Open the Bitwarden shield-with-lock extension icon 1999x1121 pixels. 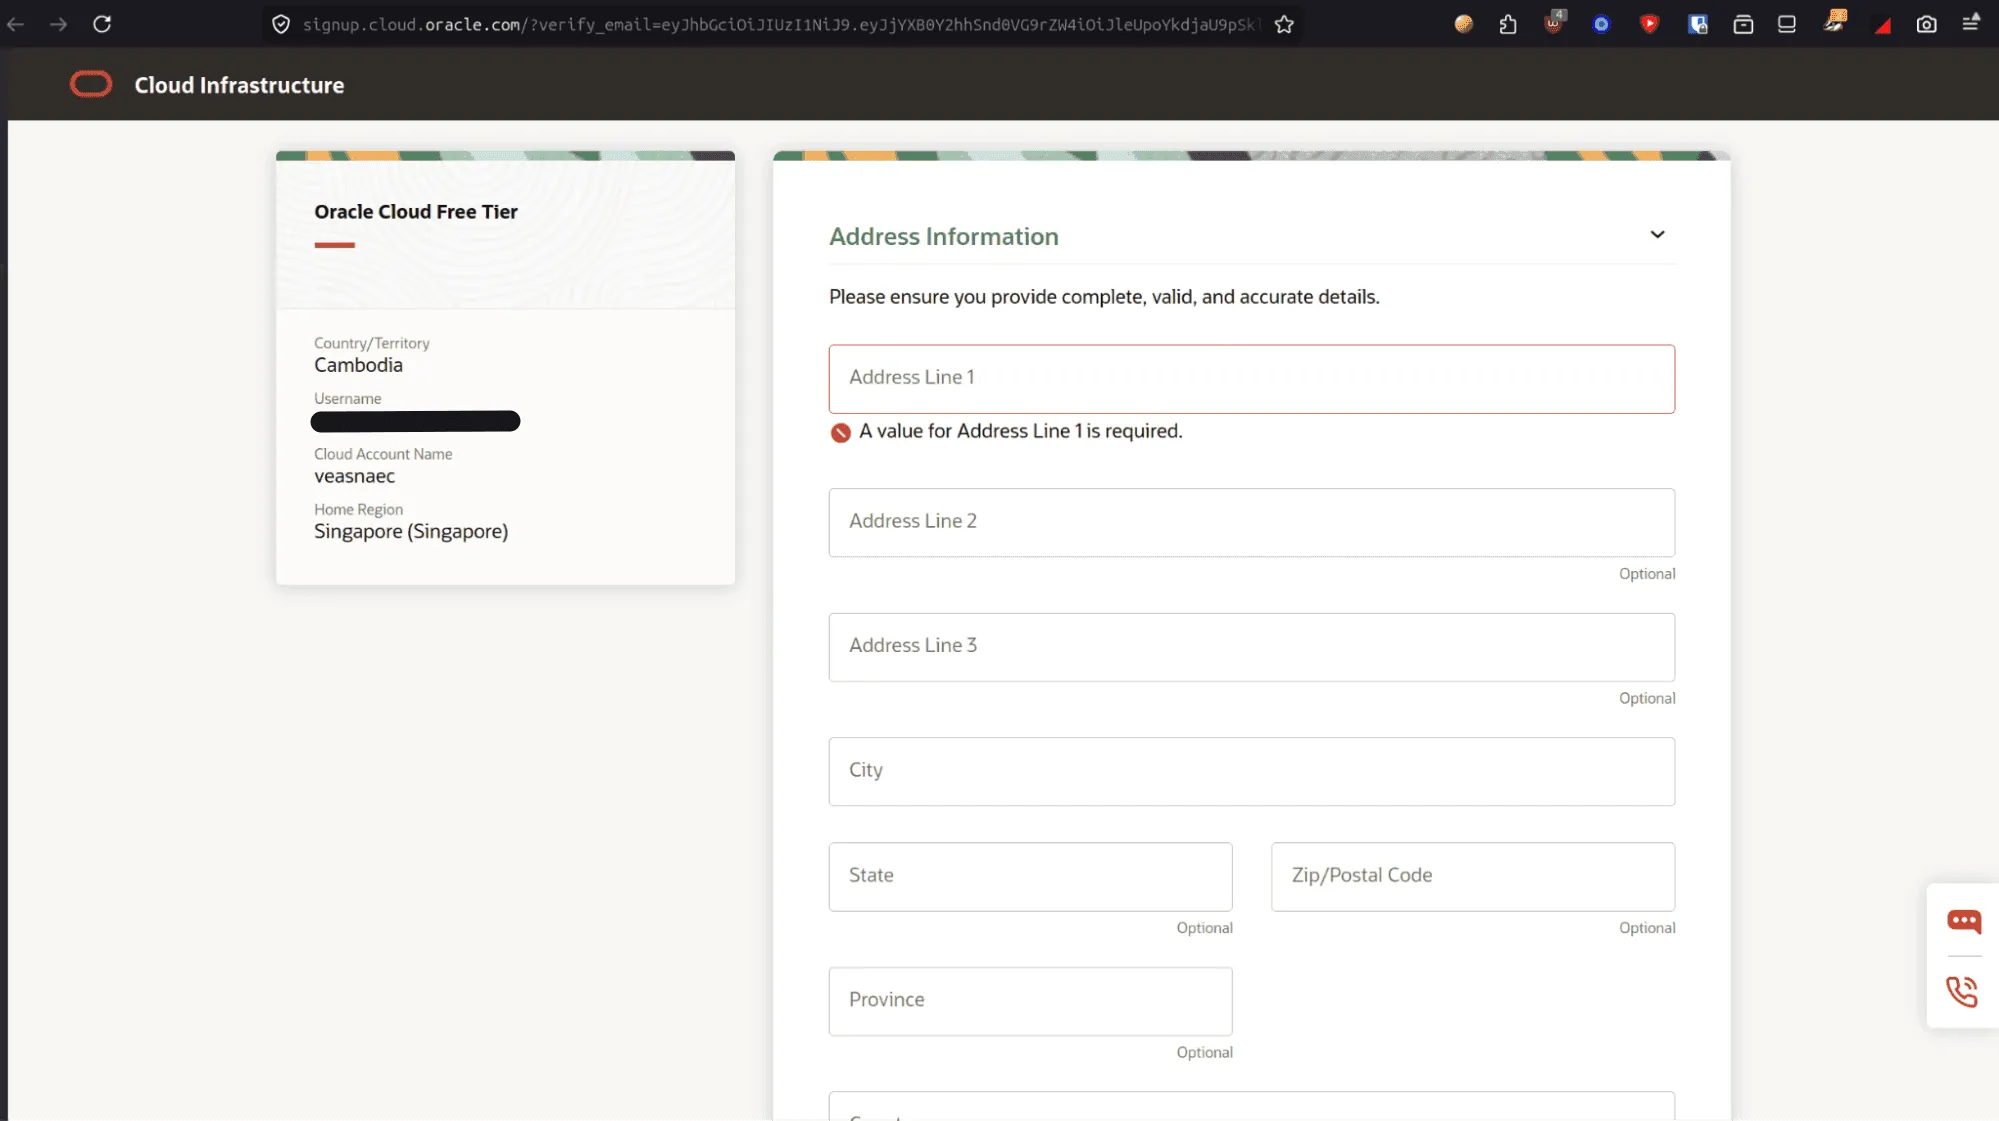(x=1697, y=24)
